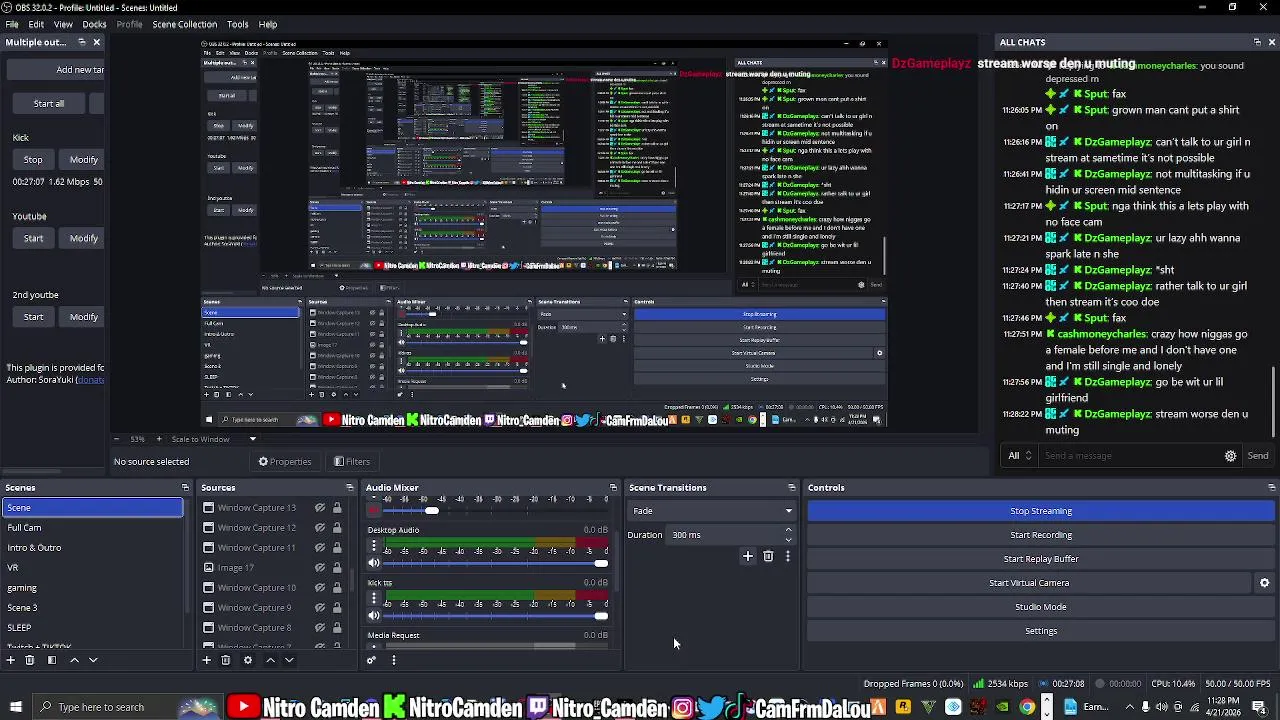
Task: Open source properties gear in Sources toolbar
Action: click(248, 660)
